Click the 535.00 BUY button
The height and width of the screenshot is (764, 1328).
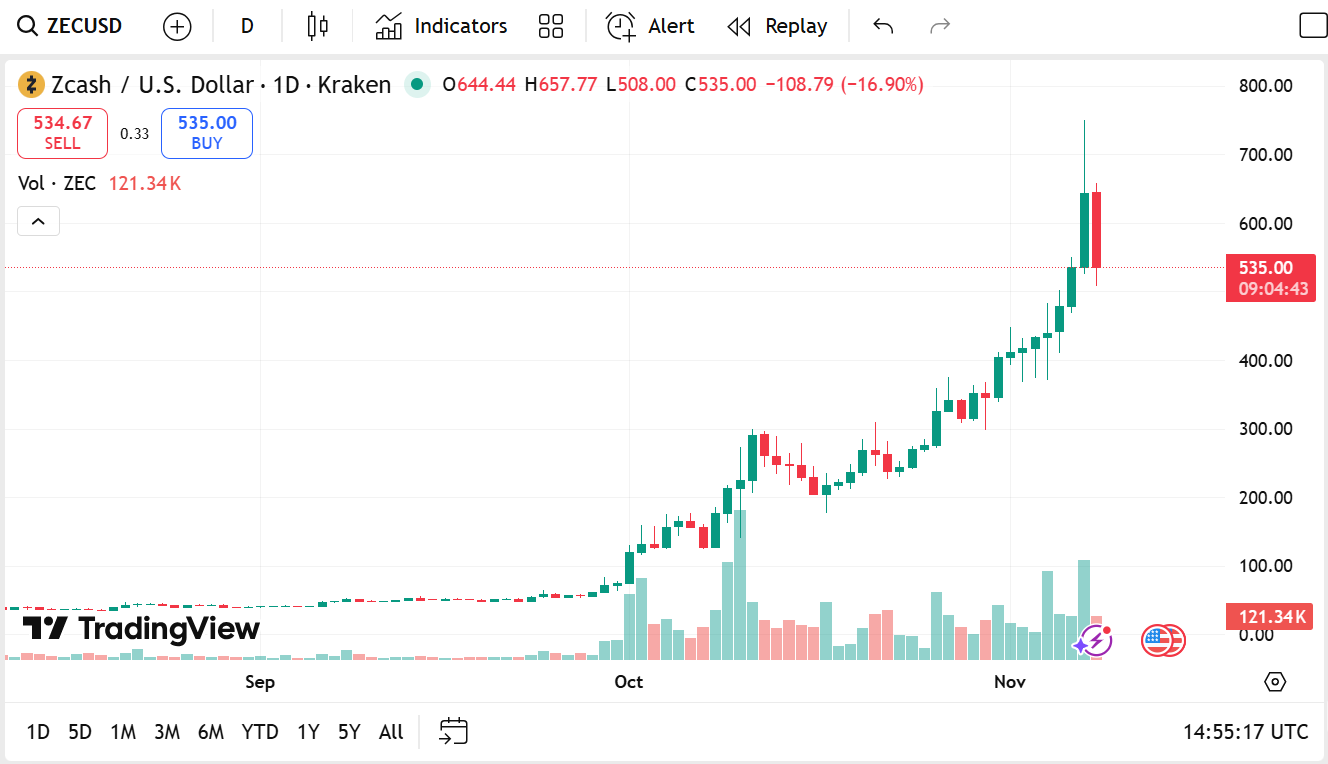(x=207, y=133)
